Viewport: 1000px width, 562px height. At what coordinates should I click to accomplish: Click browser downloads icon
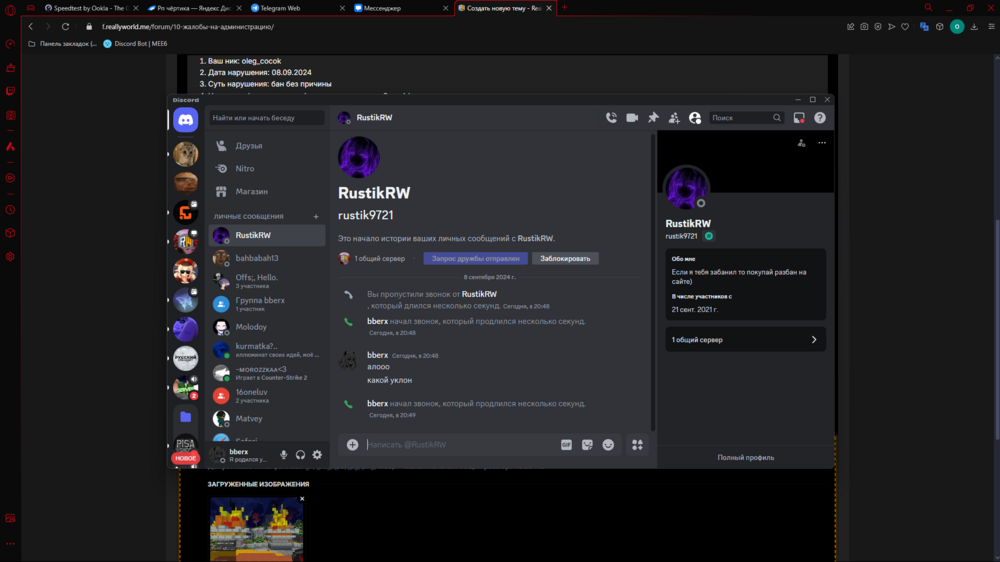974,27
